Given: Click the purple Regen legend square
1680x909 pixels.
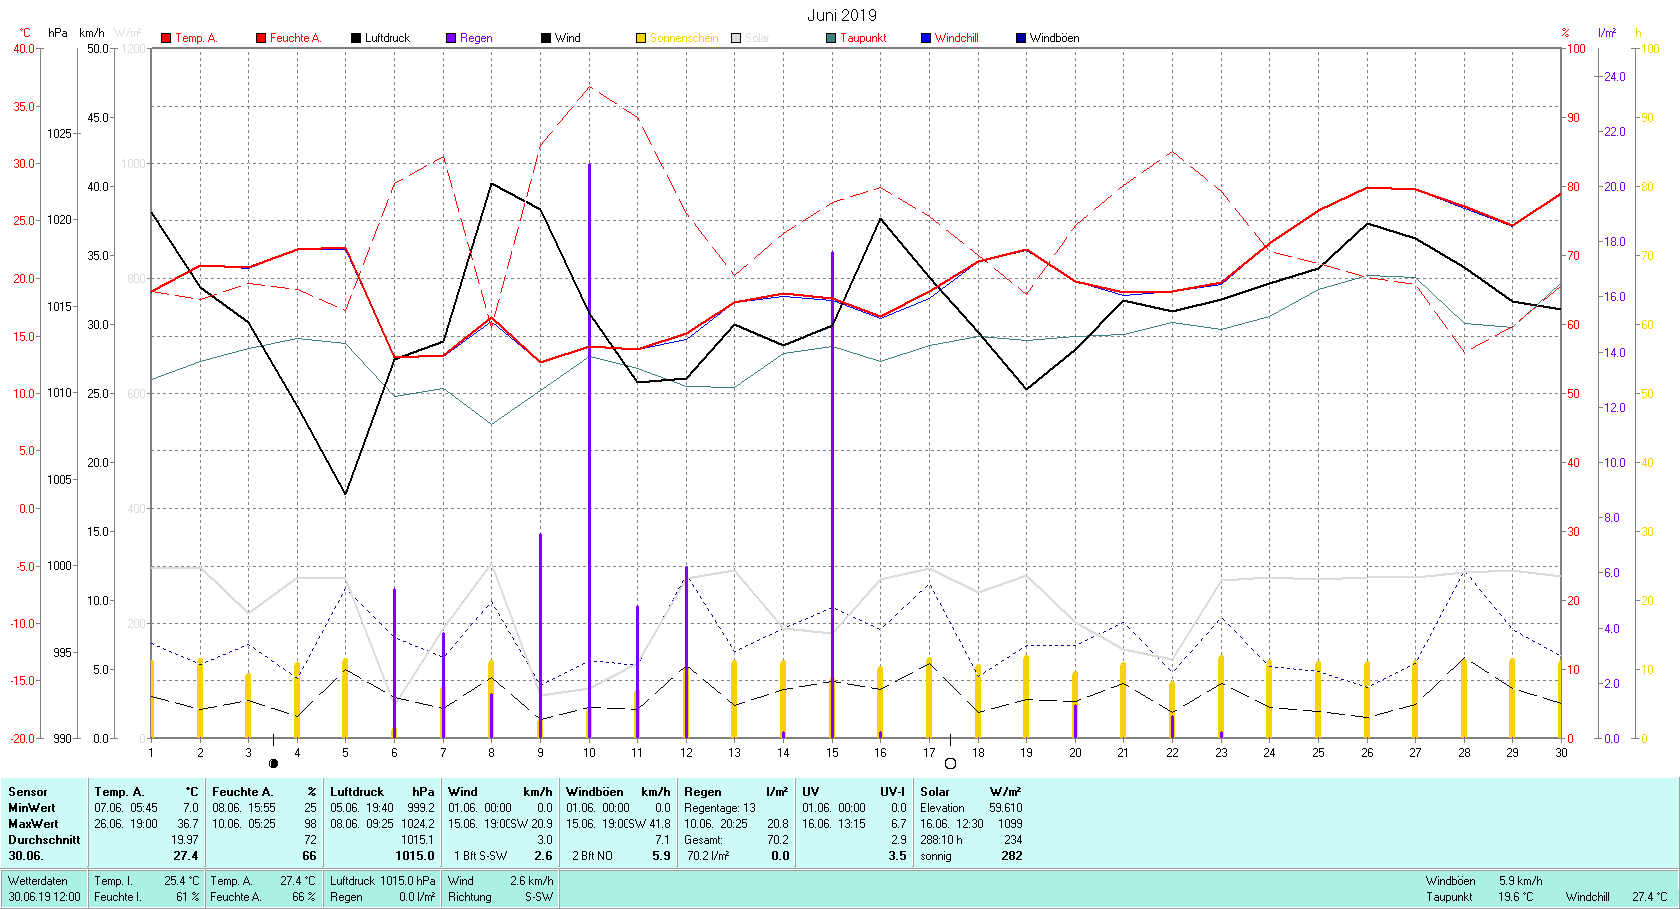Looking at the screenshot, I should click(x=451, y=38).
